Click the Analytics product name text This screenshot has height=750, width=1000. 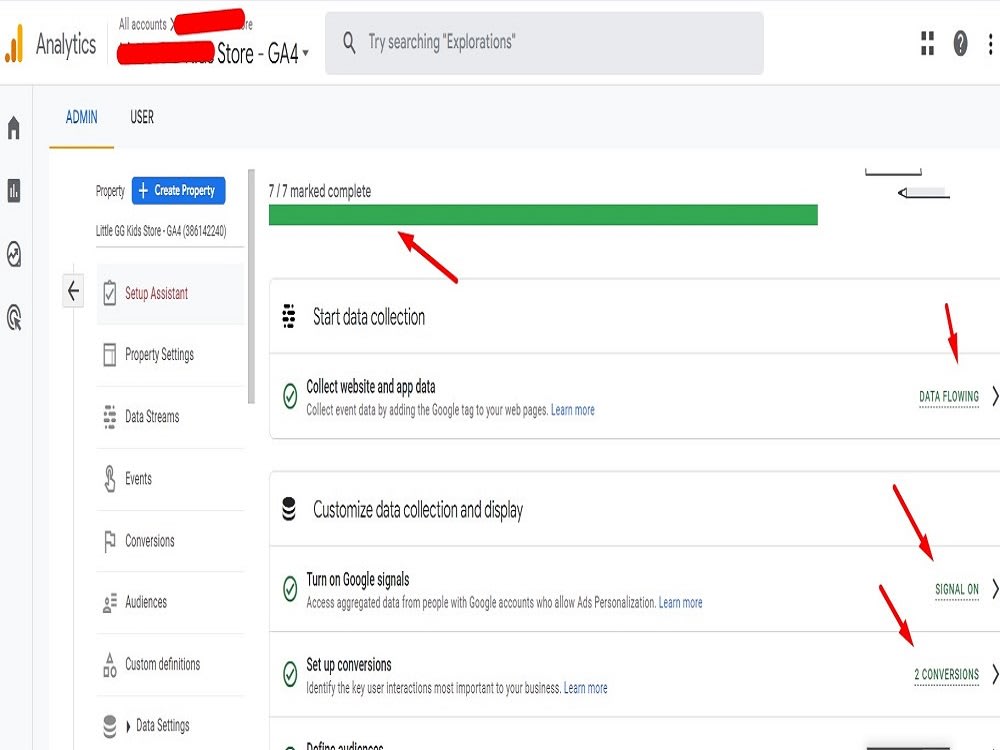point(66,45)
